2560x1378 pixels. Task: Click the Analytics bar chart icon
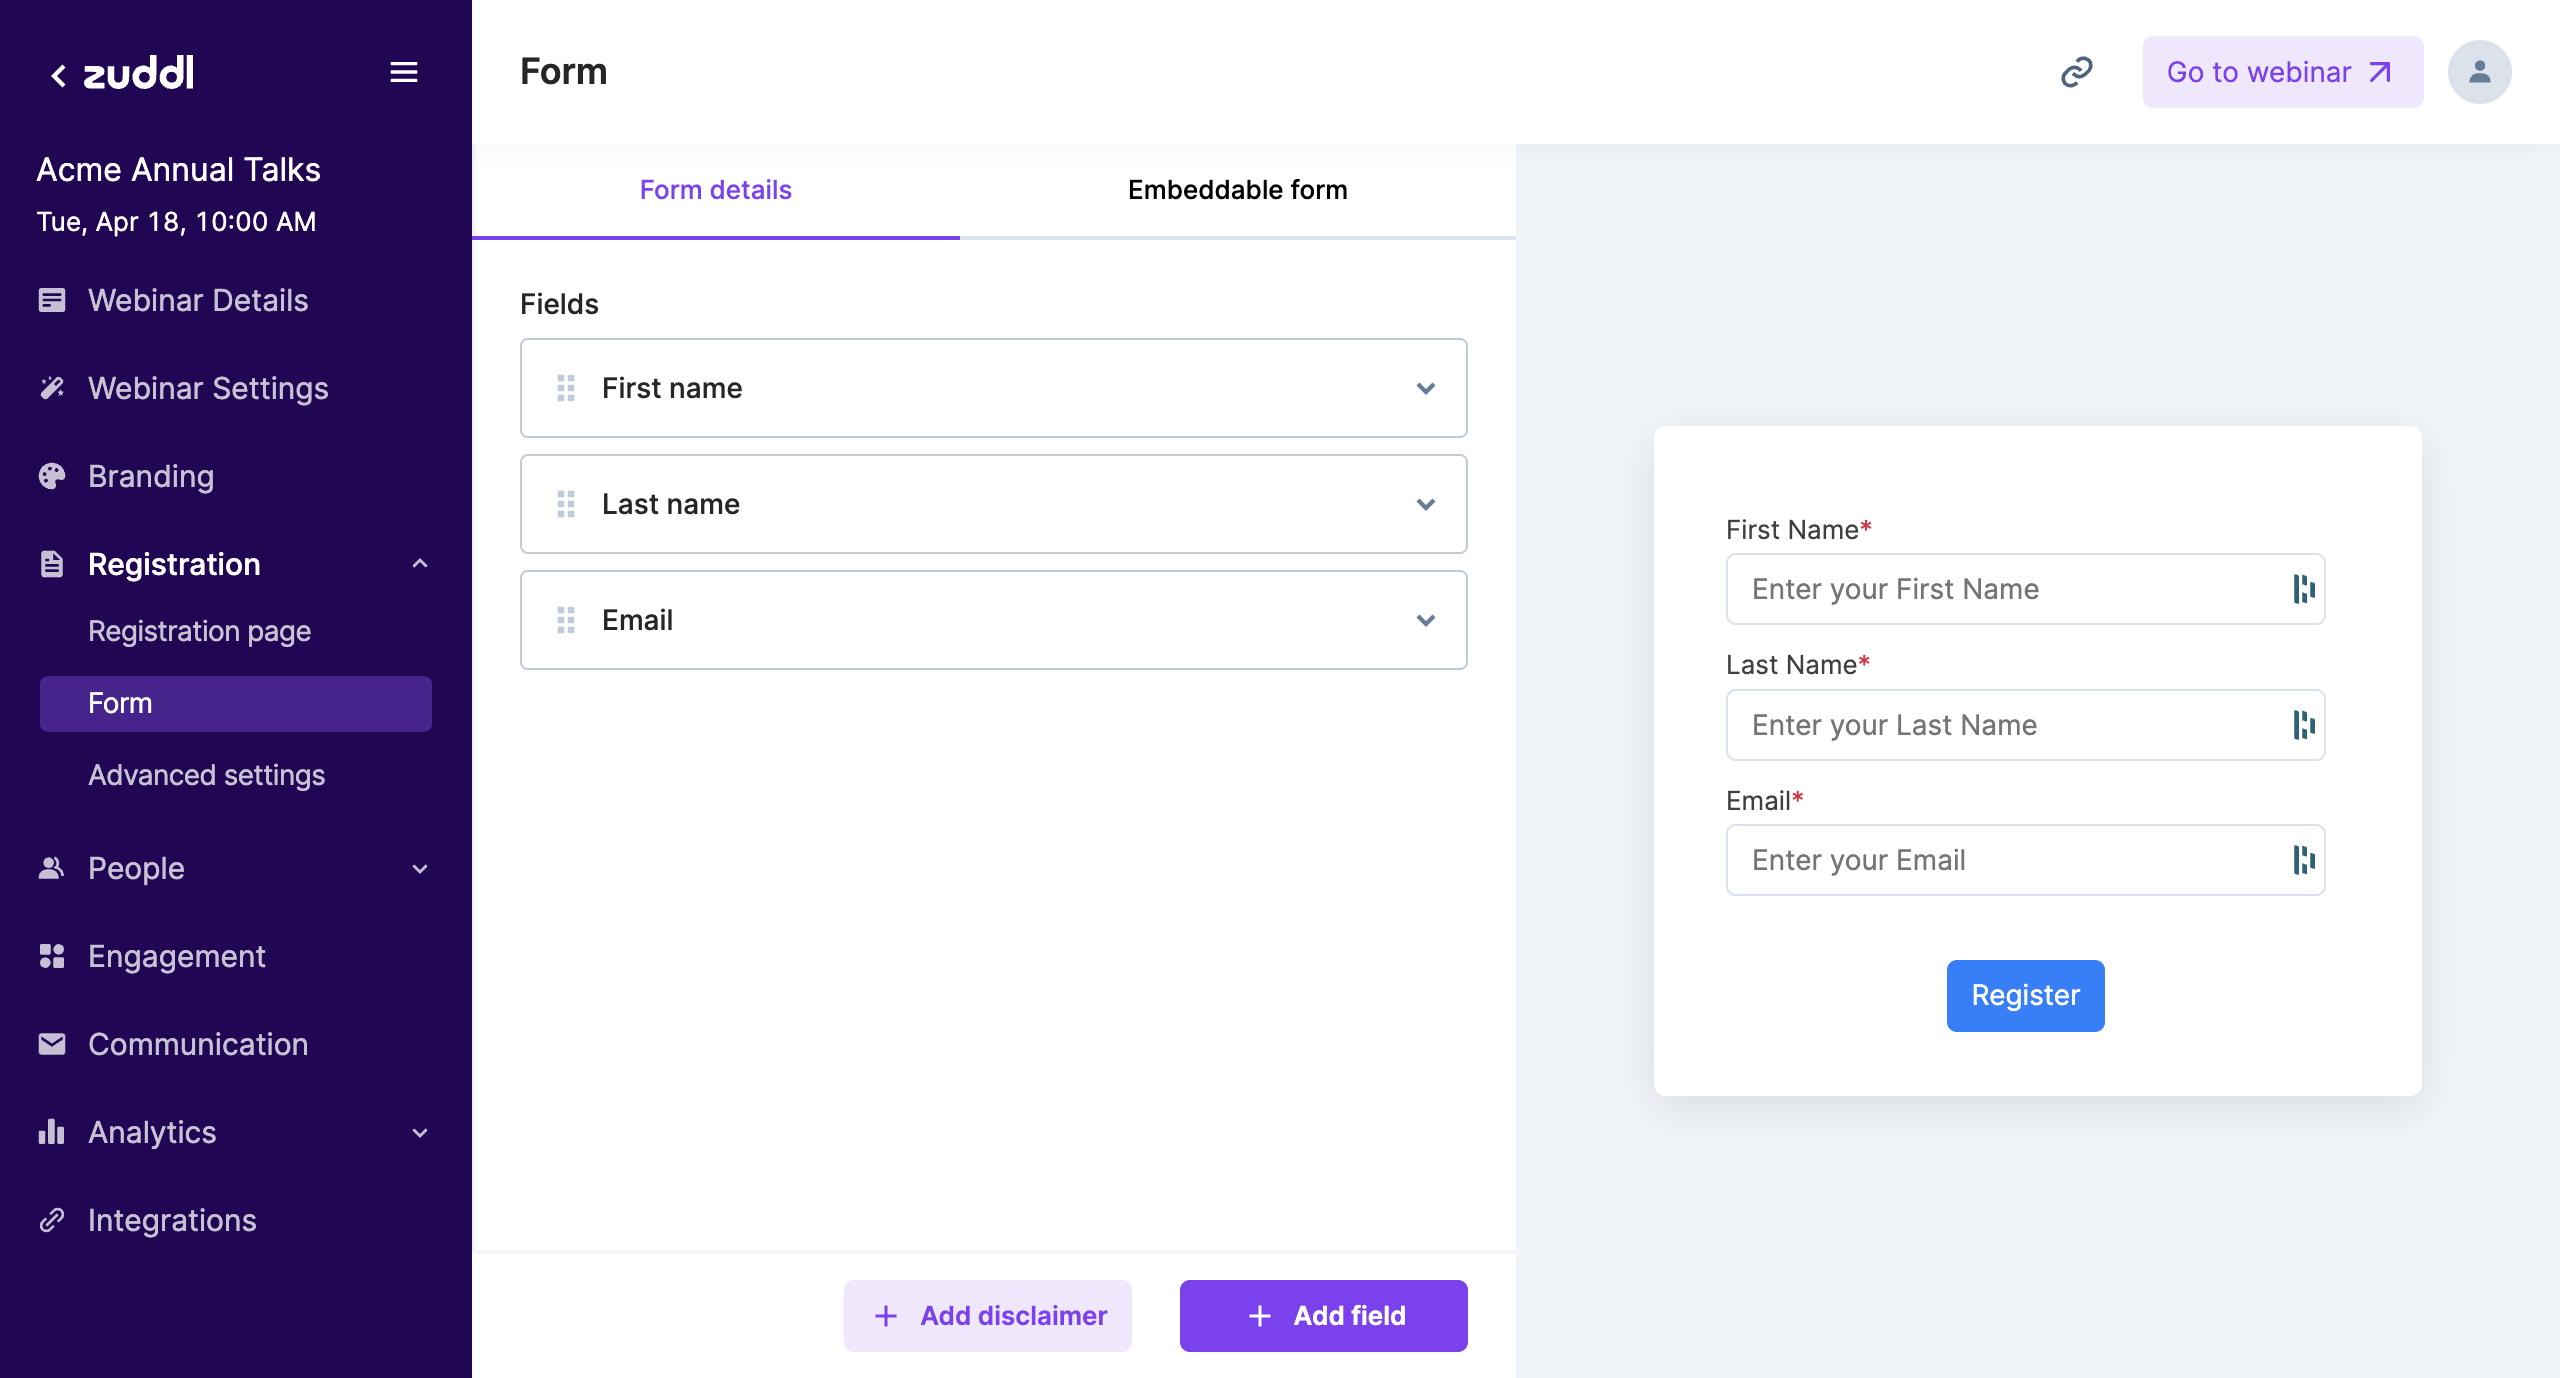(x=52, y=1132)
